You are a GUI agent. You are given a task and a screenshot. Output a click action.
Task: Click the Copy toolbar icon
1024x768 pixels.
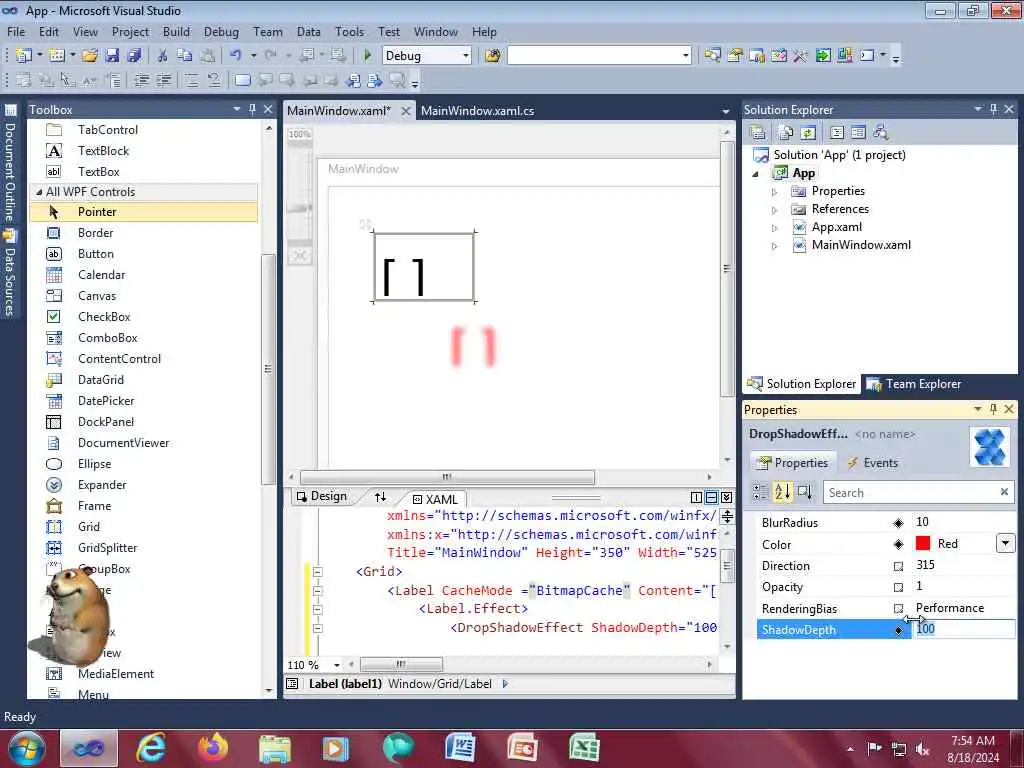pyautogui.click(x=185, y=56)
